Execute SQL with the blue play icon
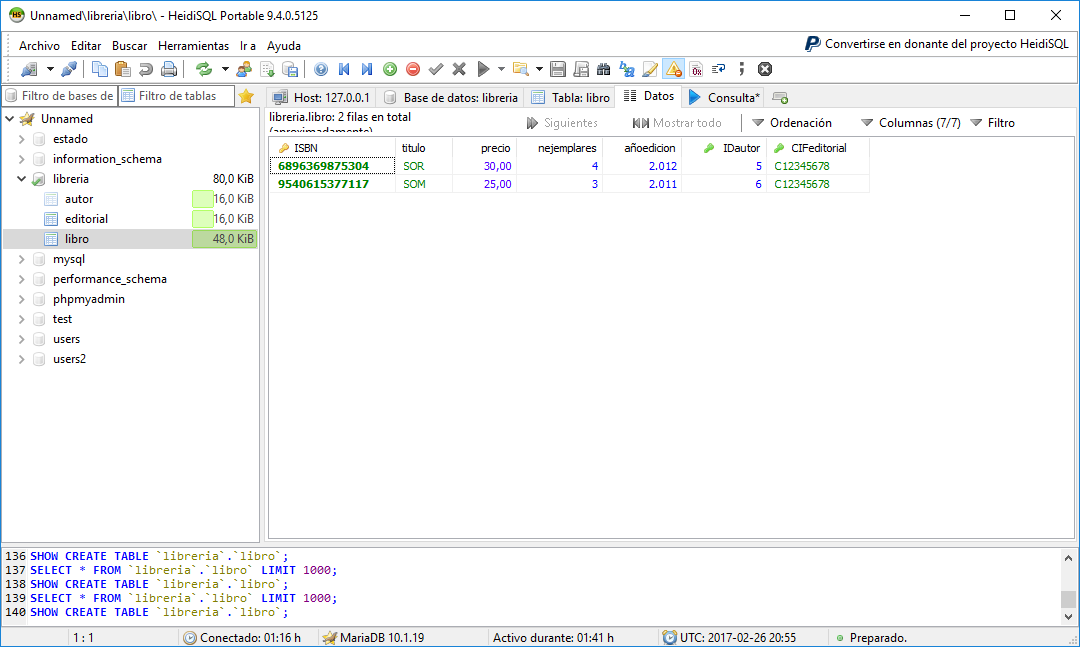 (482, 68)
